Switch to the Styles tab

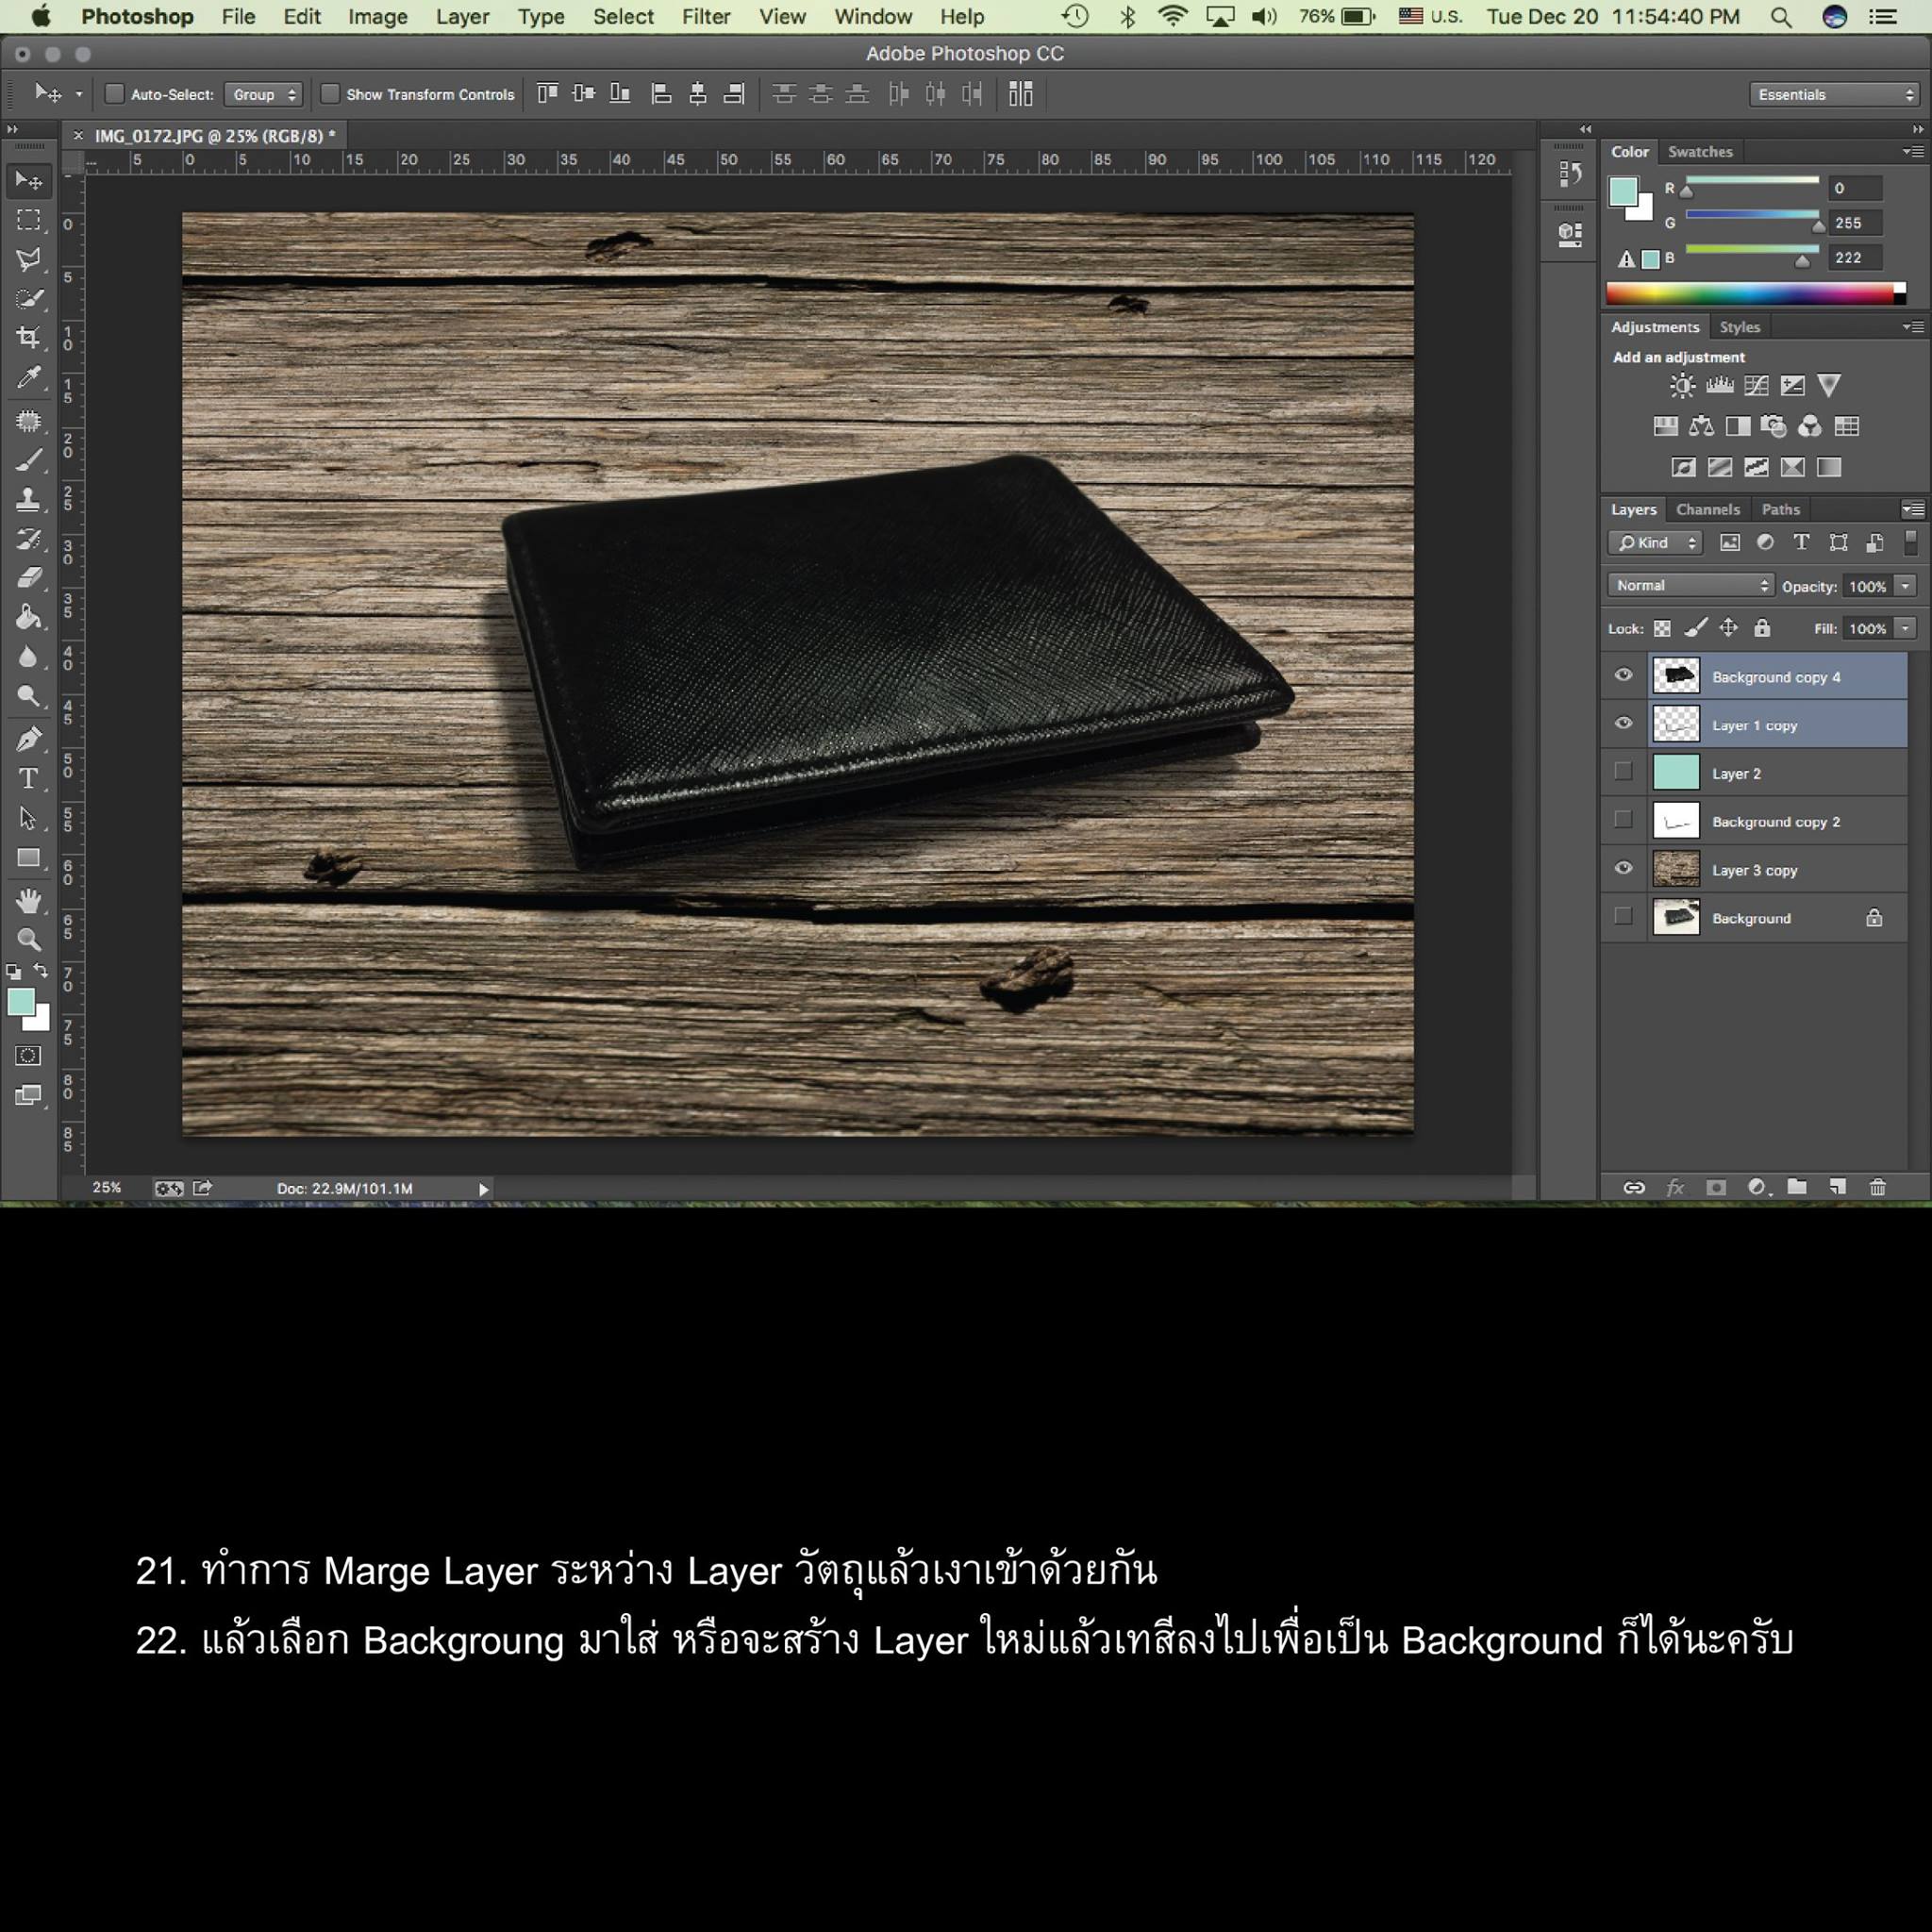[x=1739, y=327]
